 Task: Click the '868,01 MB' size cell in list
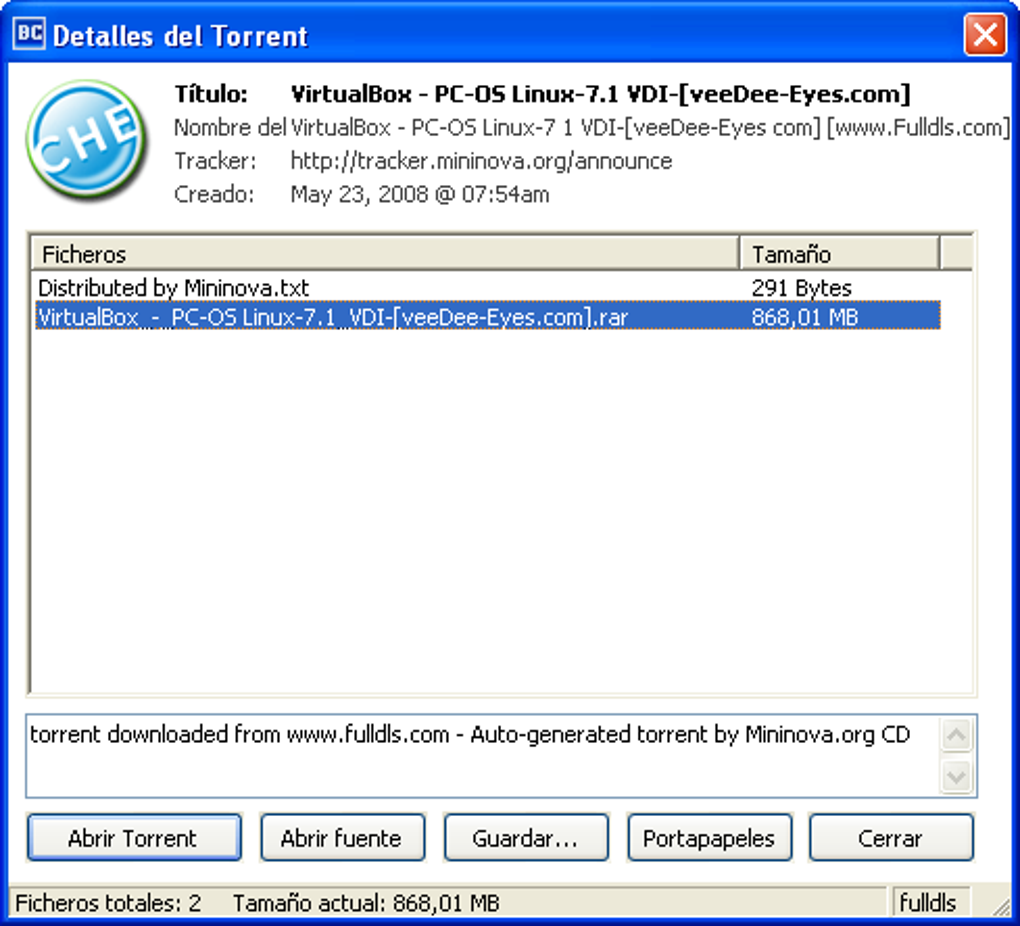[x=805, y=317]
